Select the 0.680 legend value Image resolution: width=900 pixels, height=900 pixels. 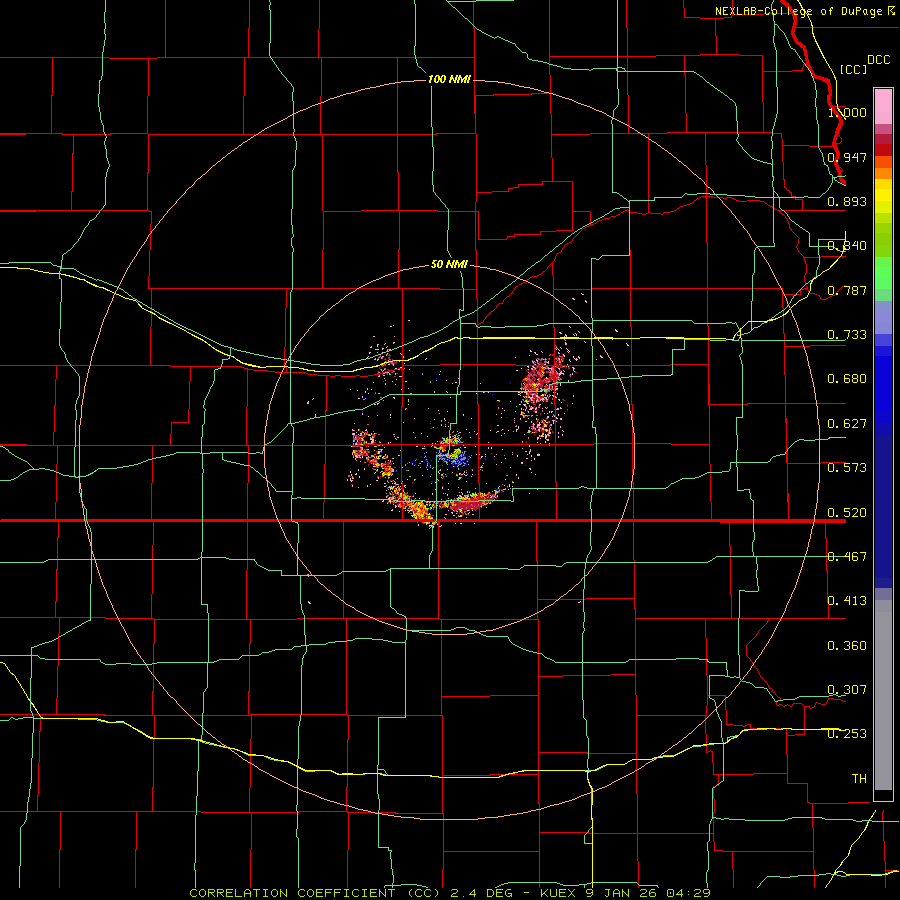(847, 379)
